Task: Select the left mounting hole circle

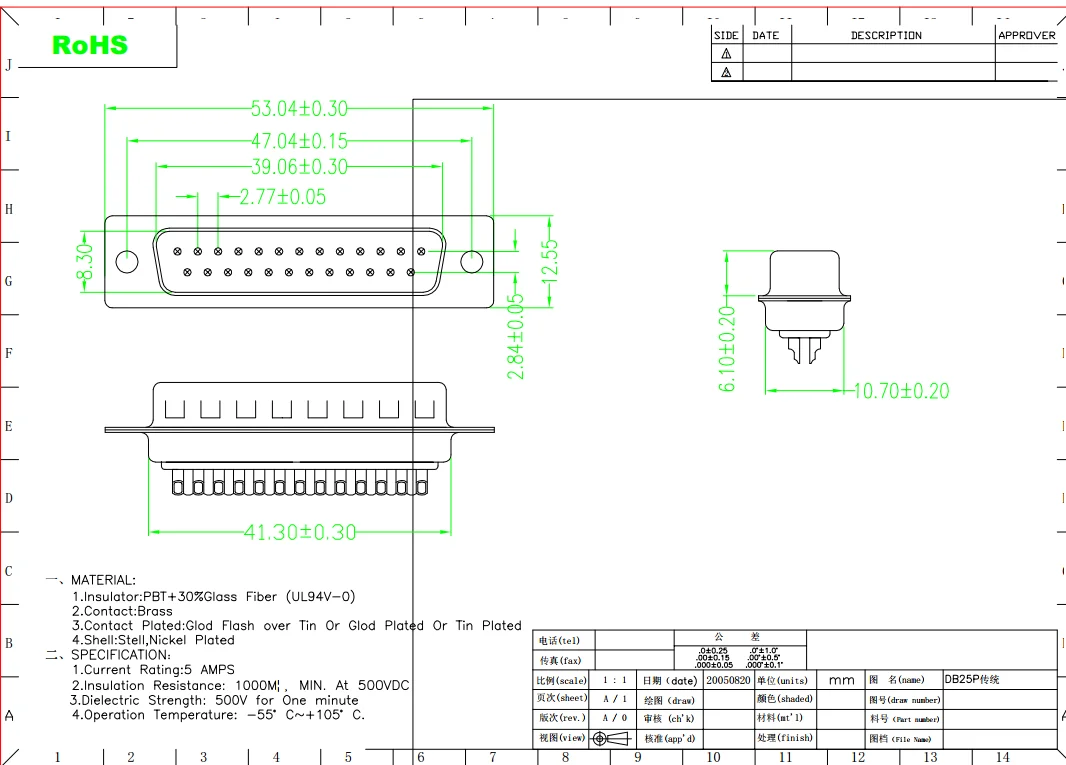Action: point(127,262)
